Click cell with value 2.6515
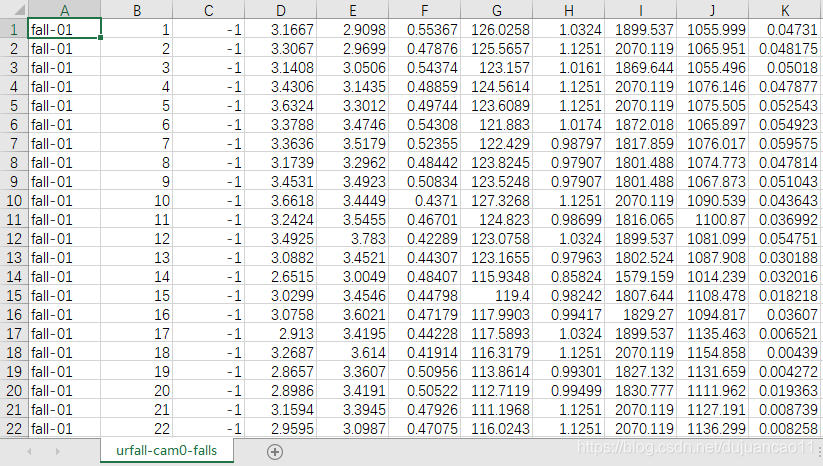This screenshot has height=466, width=823. tap(280, 277)
